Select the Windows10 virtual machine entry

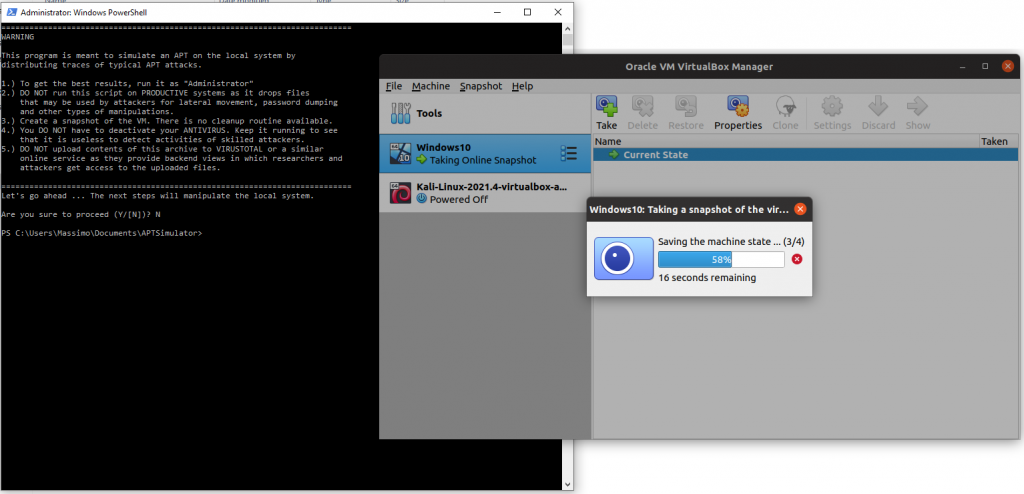tap(485, 154)
